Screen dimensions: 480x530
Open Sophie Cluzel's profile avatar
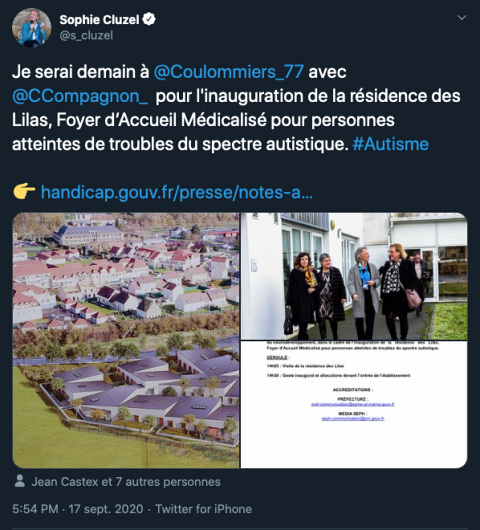(31, 27)
